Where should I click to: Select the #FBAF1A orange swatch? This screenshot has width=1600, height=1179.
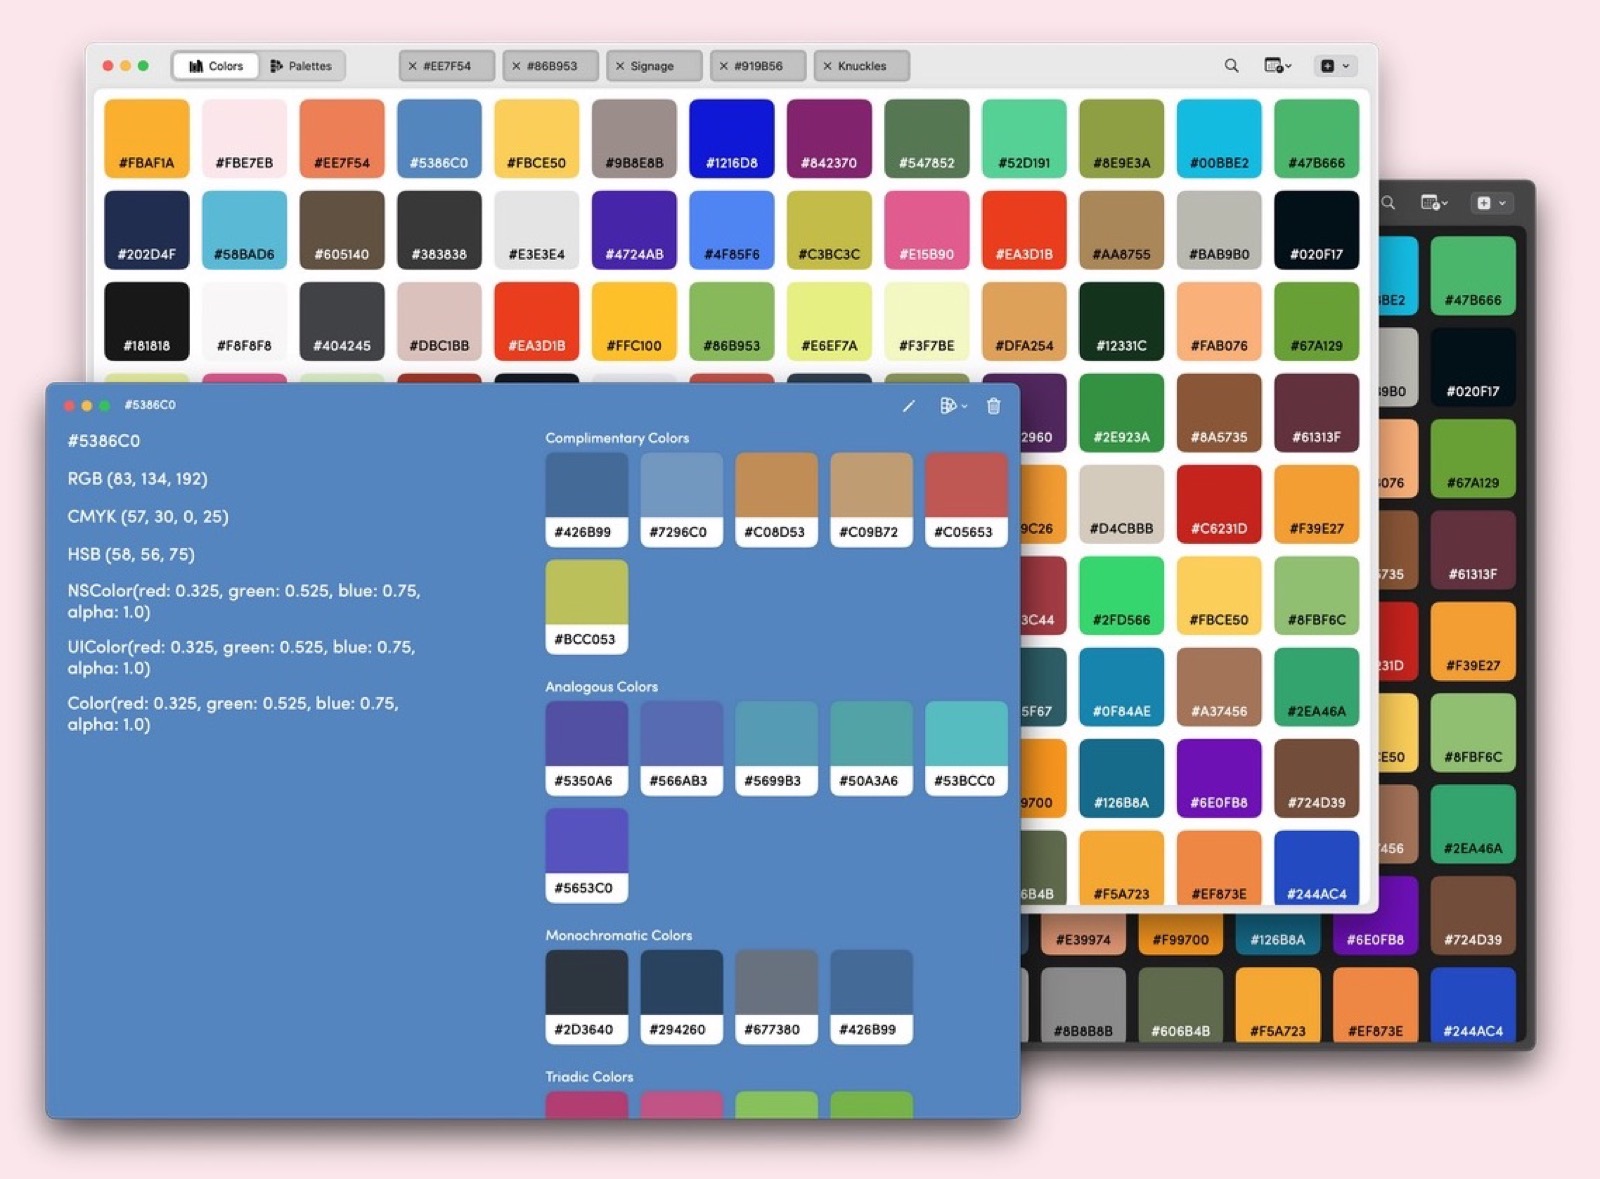[x=147, y=138]
